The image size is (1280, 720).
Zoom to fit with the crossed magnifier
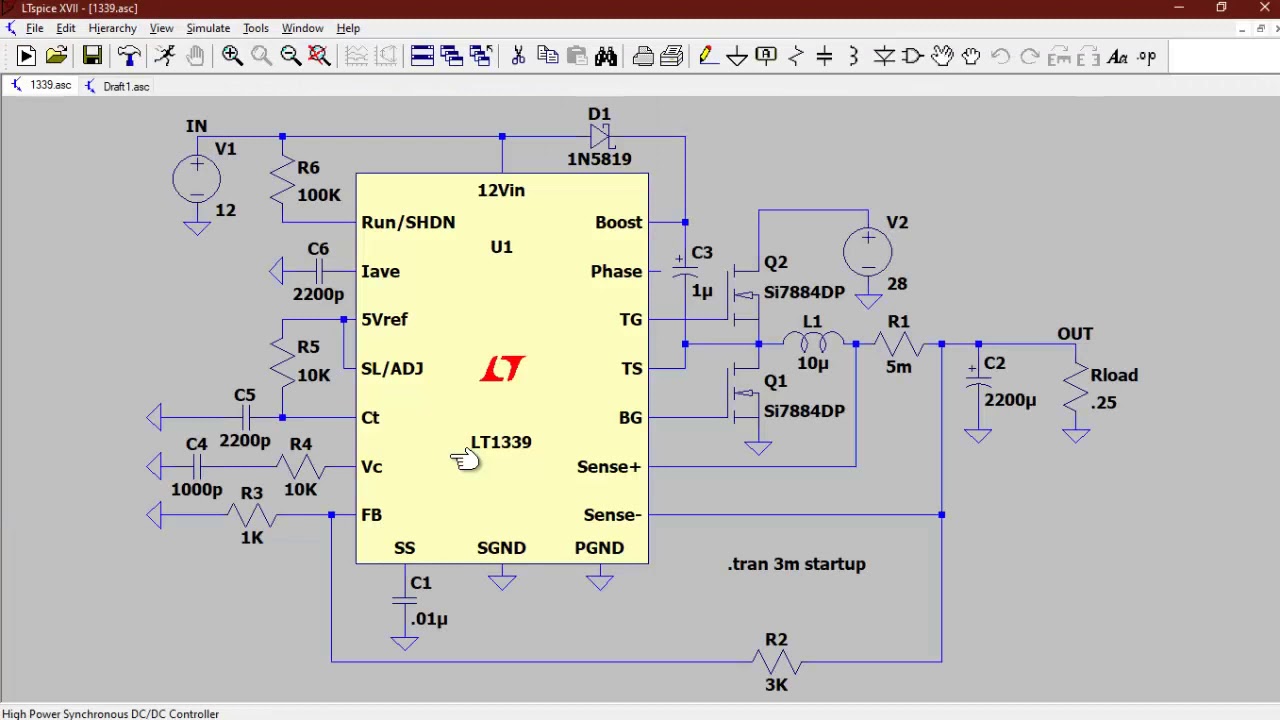[320, 57]
